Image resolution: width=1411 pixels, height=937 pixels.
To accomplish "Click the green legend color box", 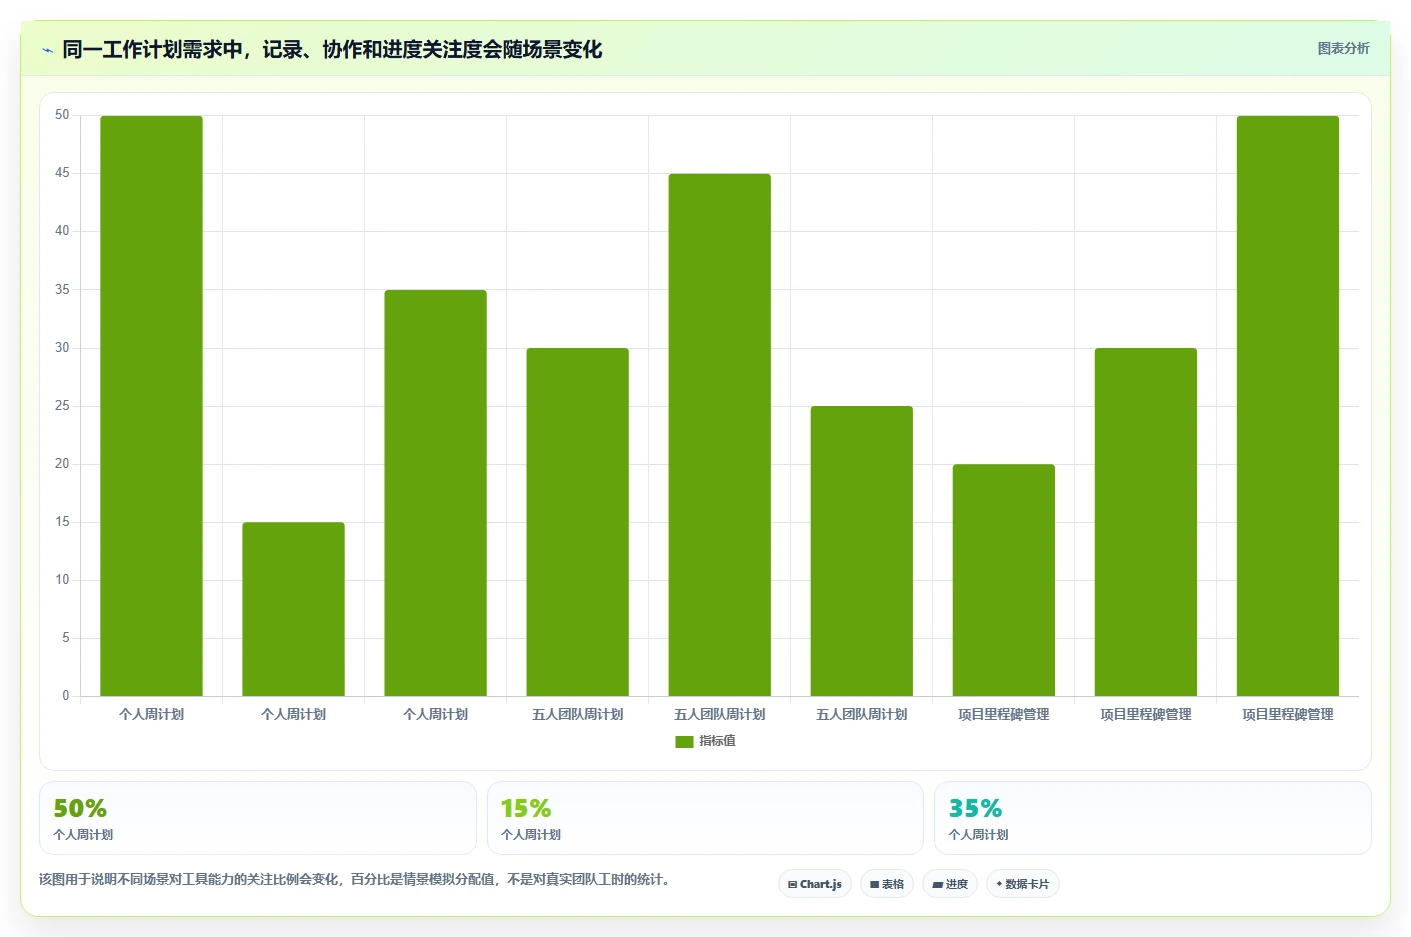I will tap(684, 741).
